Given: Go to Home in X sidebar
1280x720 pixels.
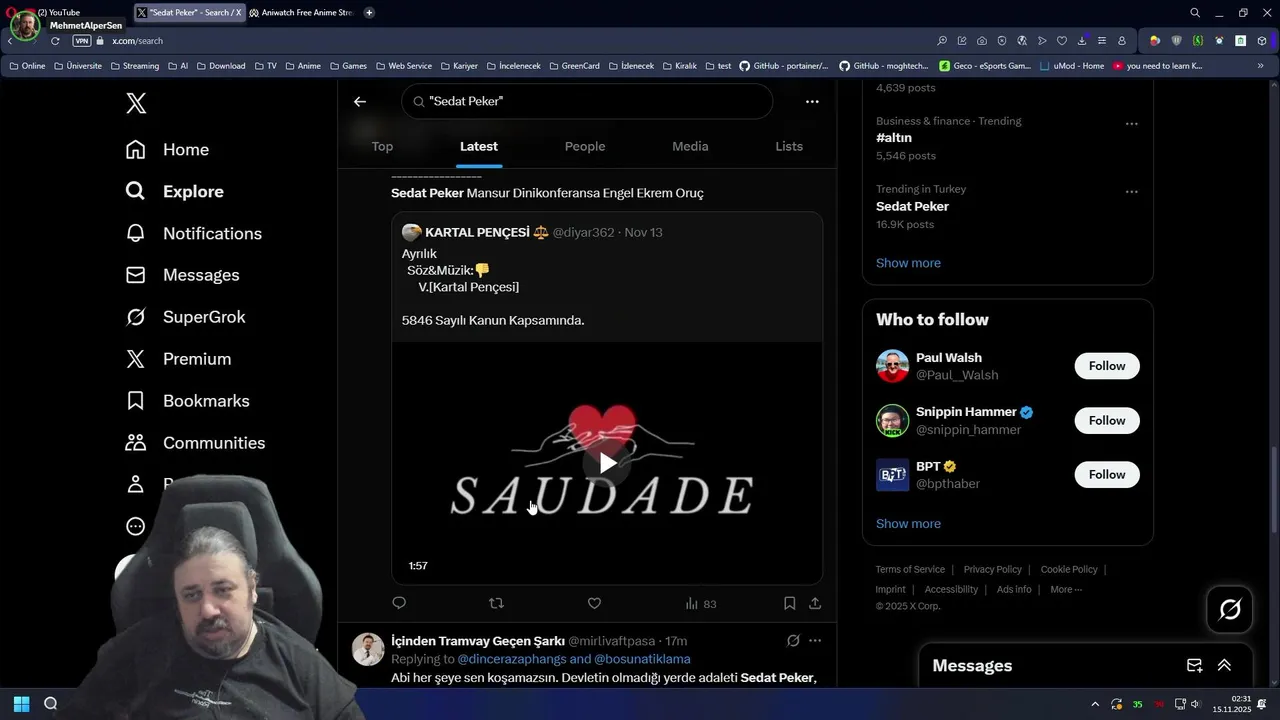Looking at the screenshot, I should point(167,149).
